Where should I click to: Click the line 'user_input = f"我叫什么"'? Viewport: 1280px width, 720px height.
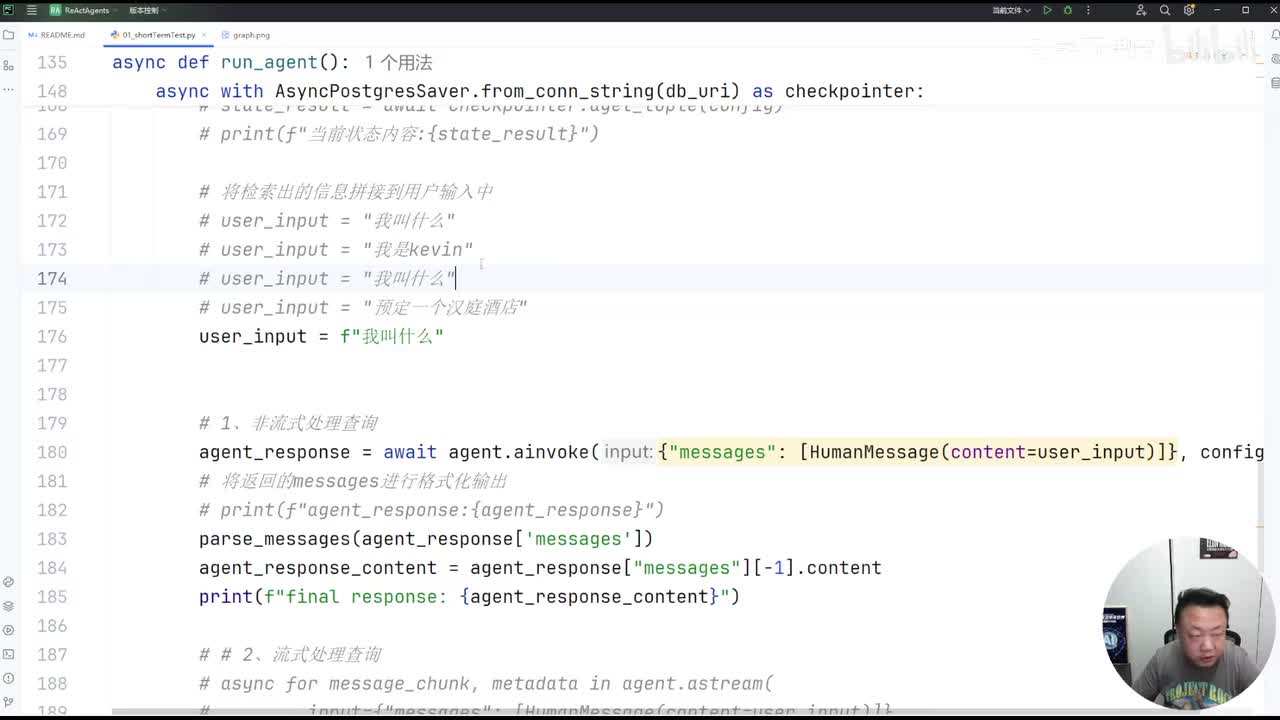pos(321,336)
